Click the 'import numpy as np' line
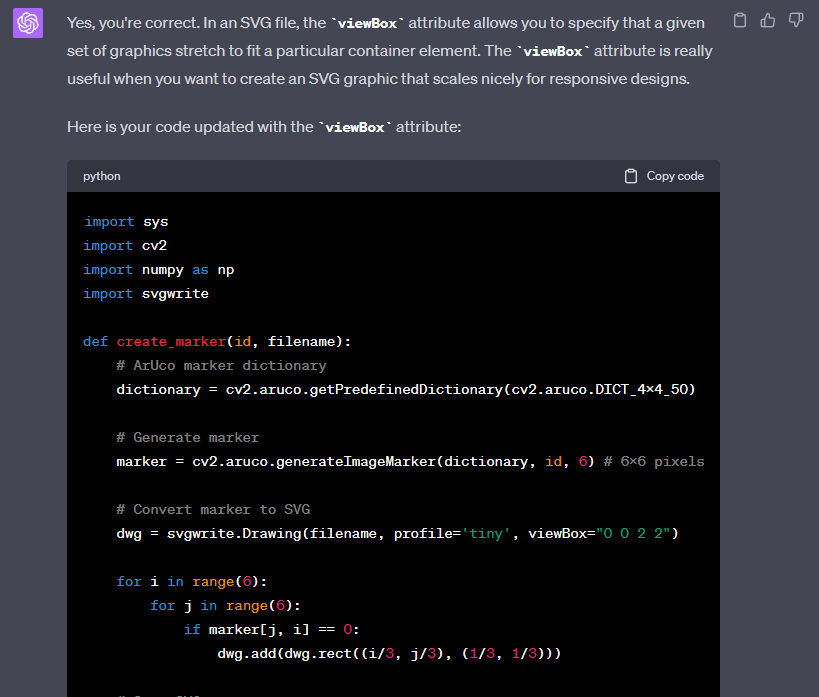819x697 pixels. pos(159,270)
